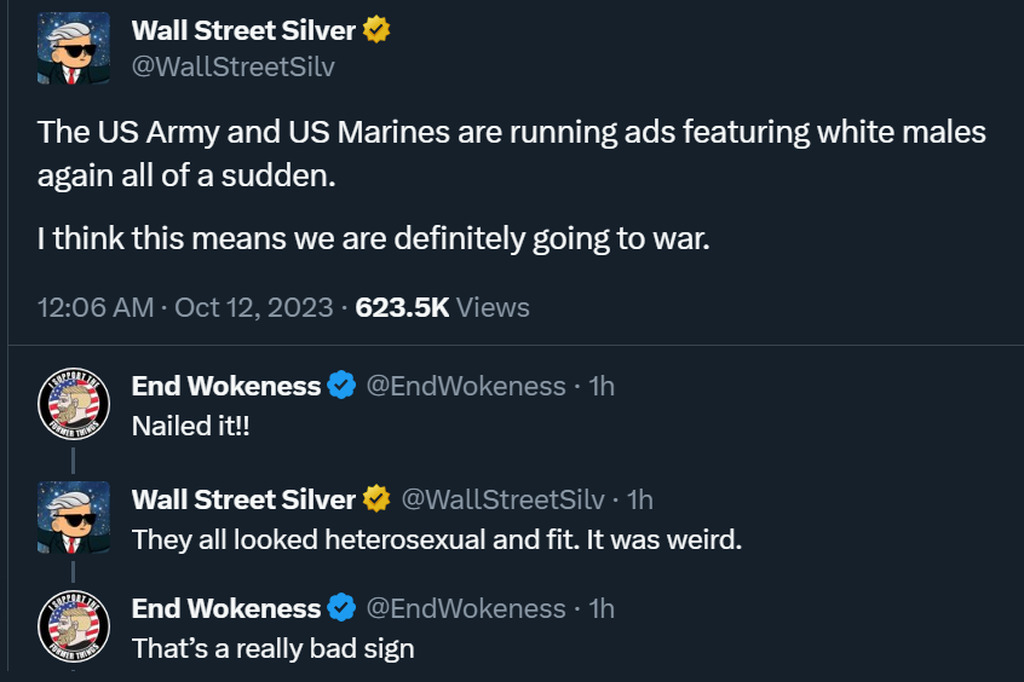Open End Wokeness avatar beside "Nailed it!!"
1024x682 pixels.
73,405
